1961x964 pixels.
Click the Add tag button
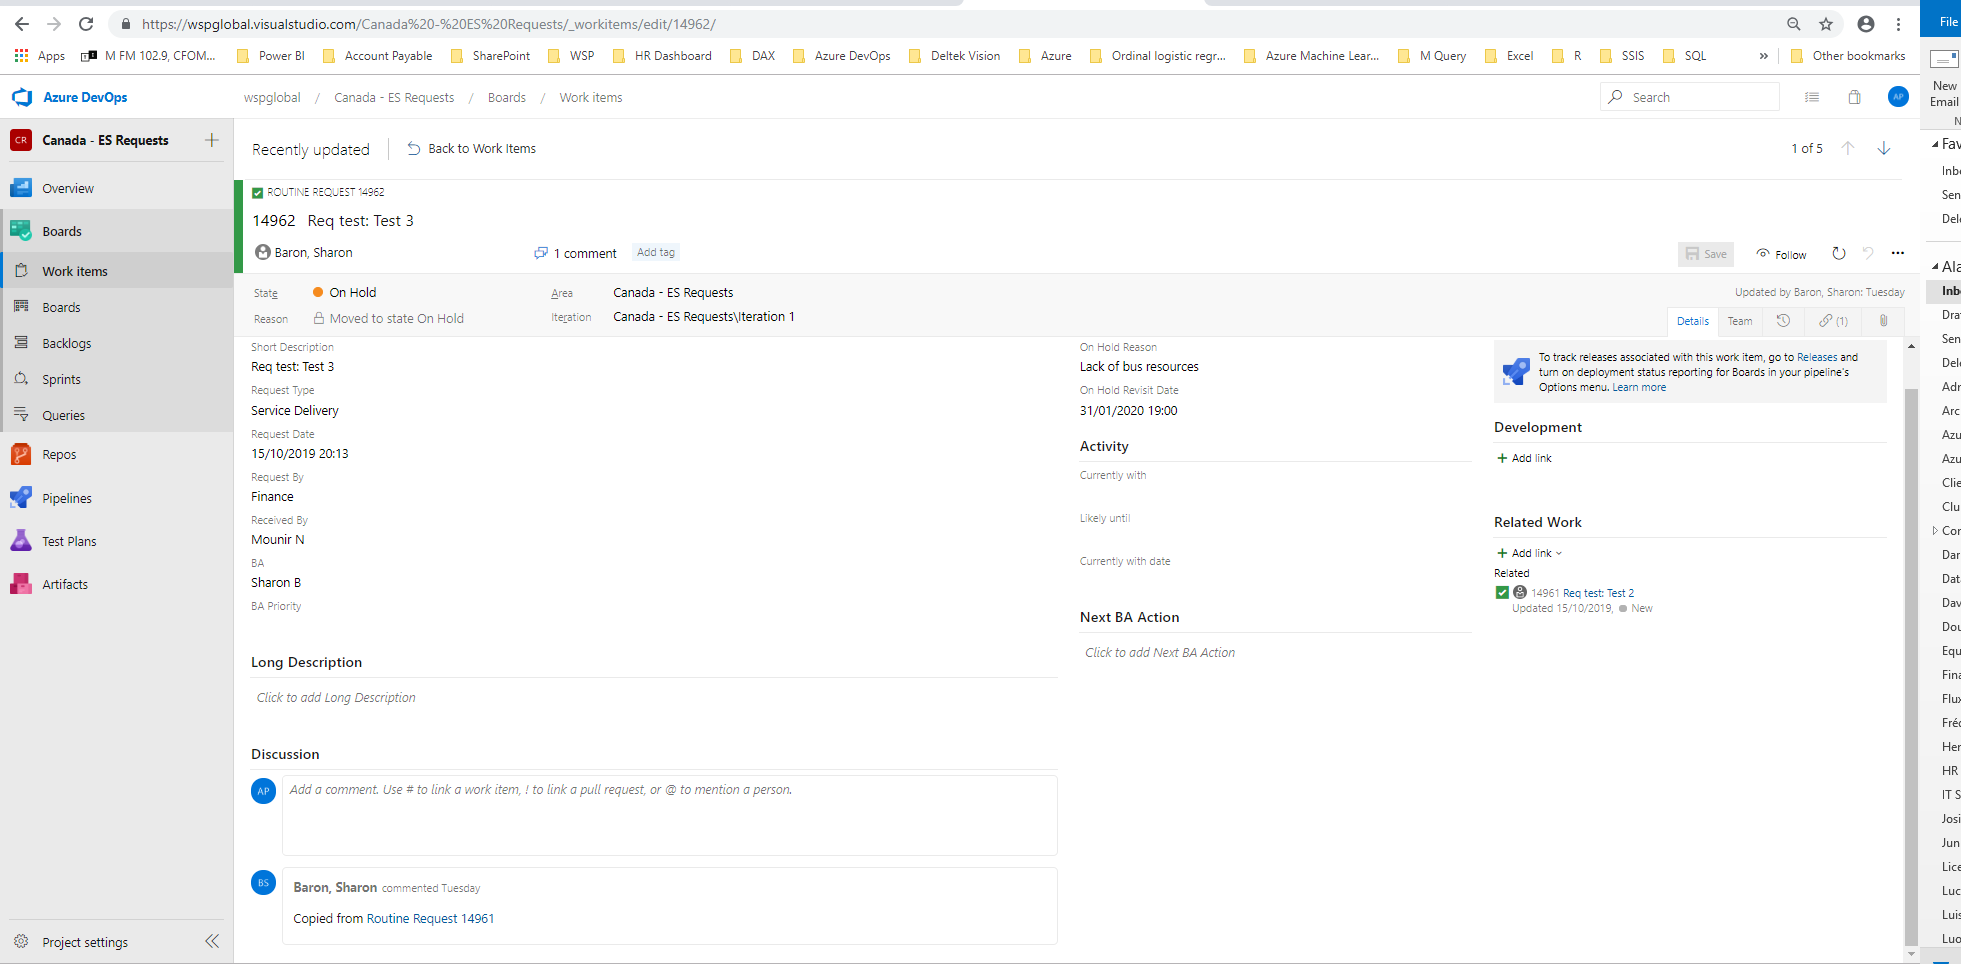[x=656, y=252]
